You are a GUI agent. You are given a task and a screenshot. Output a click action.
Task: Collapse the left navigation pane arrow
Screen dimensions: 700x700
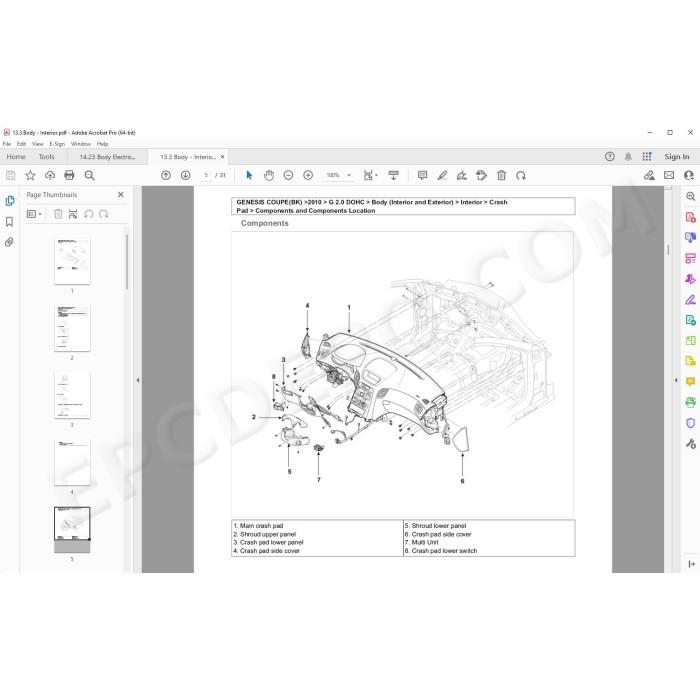tap(138, 380)
